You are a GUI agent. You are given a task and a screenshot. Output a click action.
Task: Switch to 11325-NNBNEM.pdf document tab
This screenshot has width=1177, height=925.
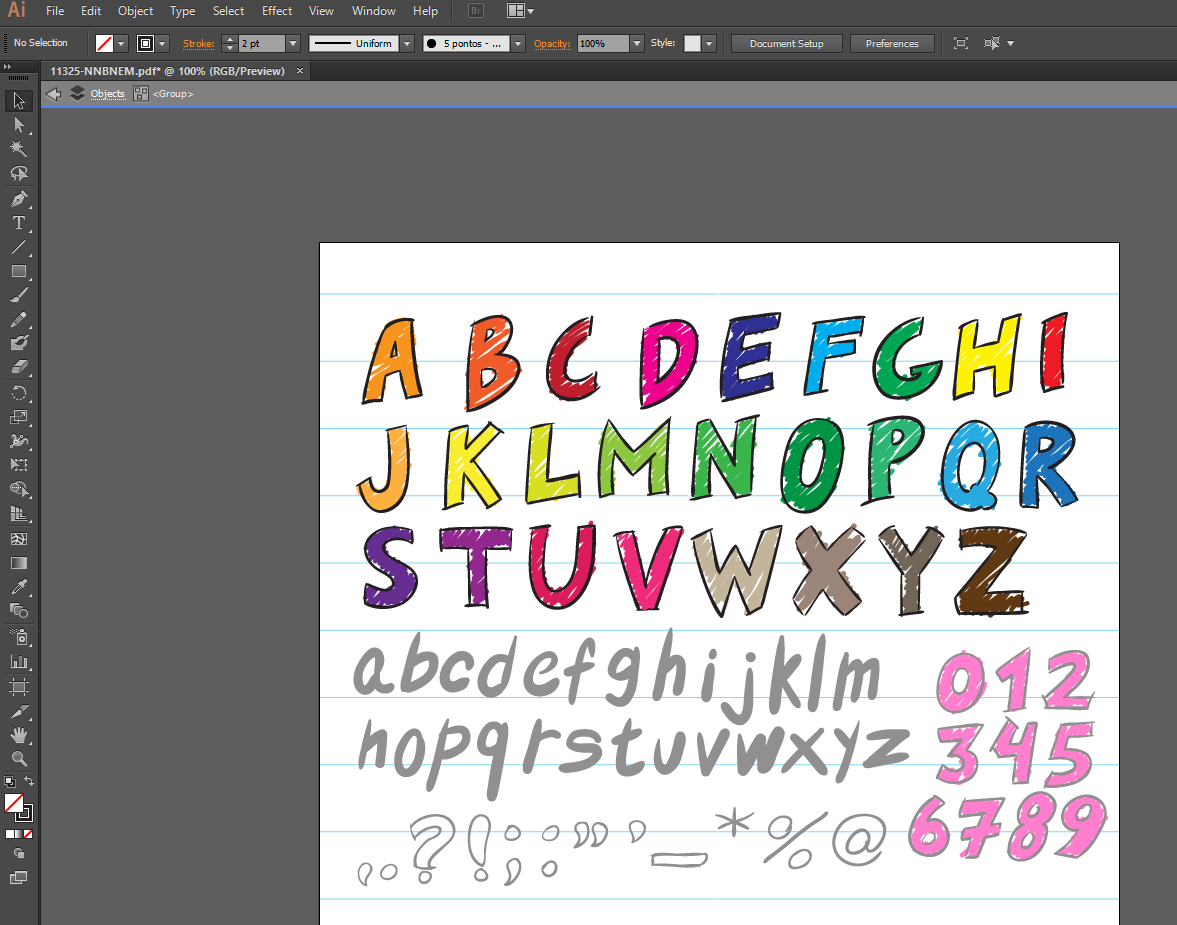pos(167,71)
